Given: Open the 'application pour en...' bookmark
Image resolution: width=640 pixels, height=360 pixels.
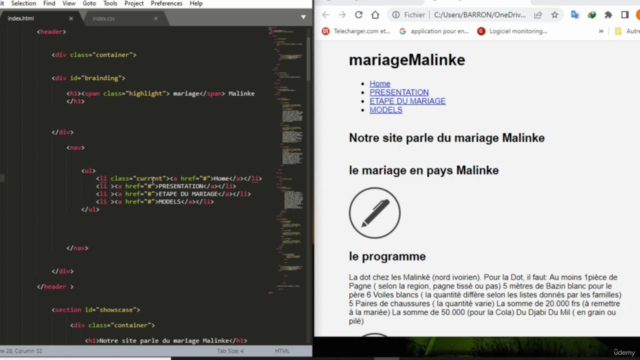Looking at the screenshot, I should (434, 31).
